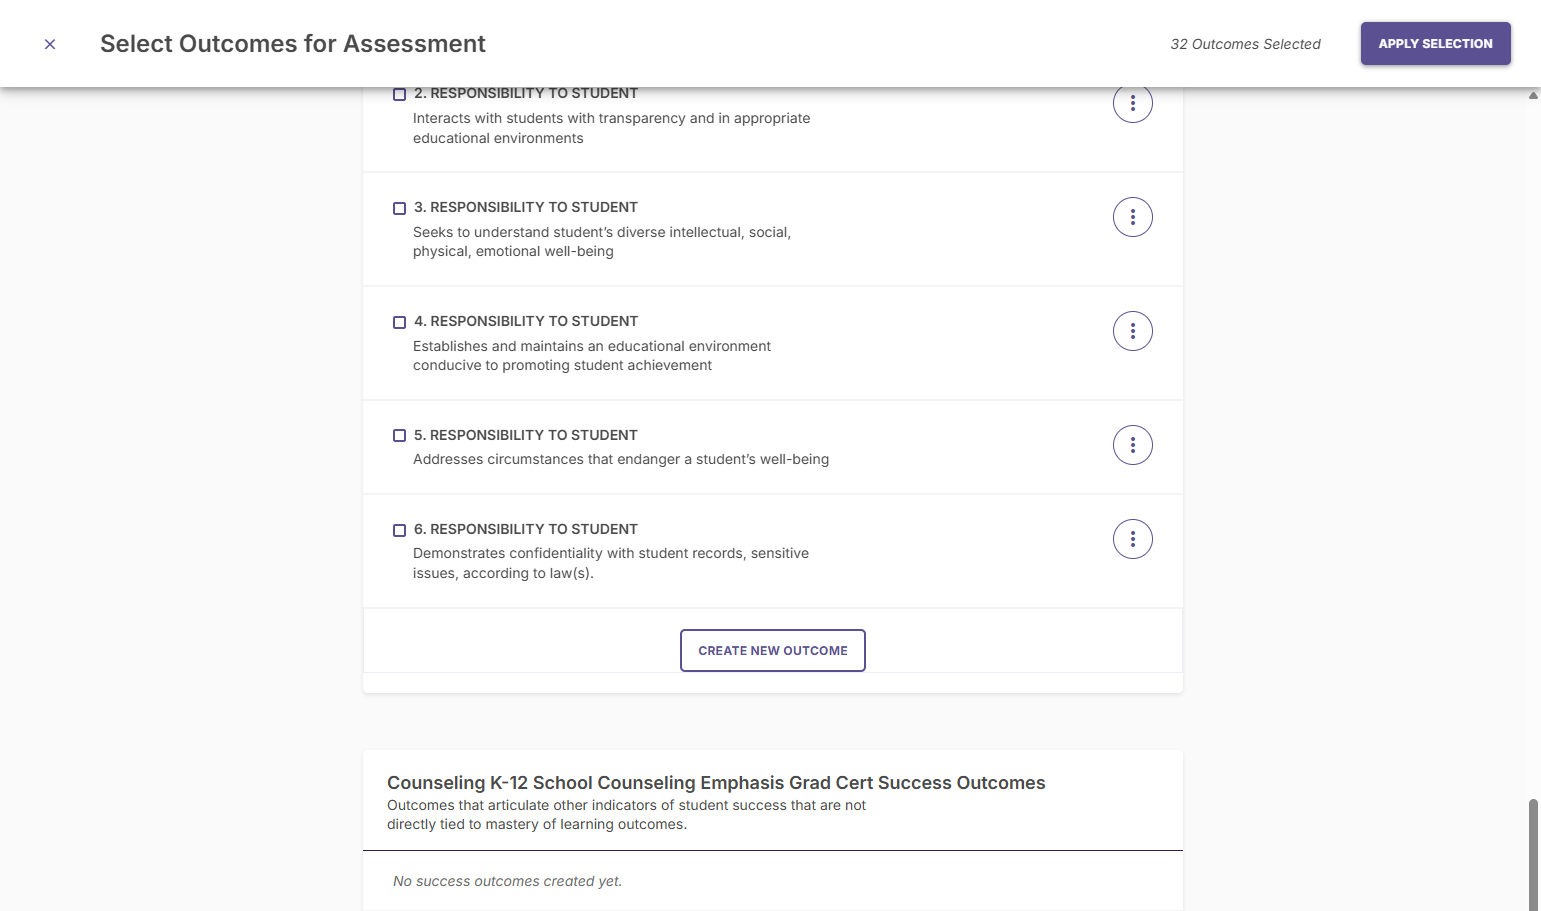Screen dimensions: 1541x911
Task: Open the three-dot menu for outcome 6 Responsibility to Student
Action: [x=1133, y=539]
